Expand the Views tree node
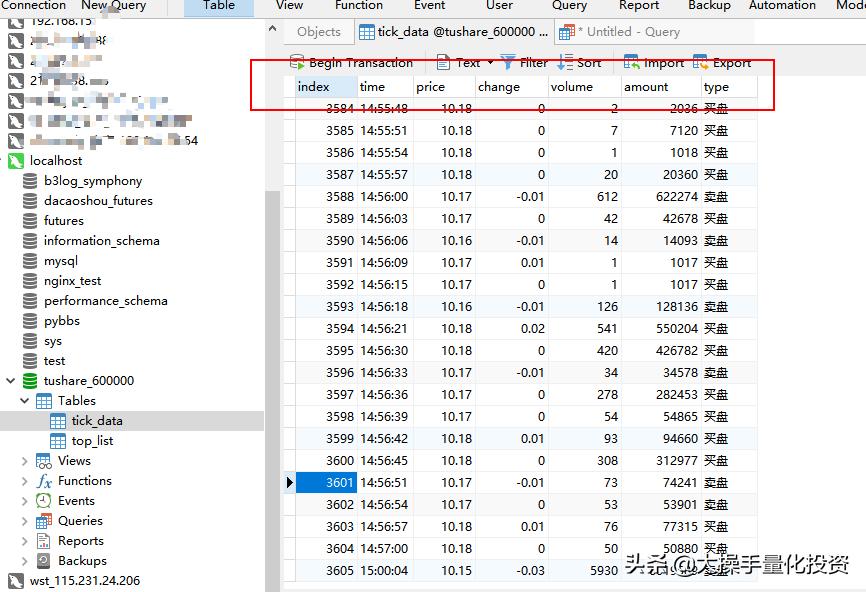866x592 pixels. 25,461
